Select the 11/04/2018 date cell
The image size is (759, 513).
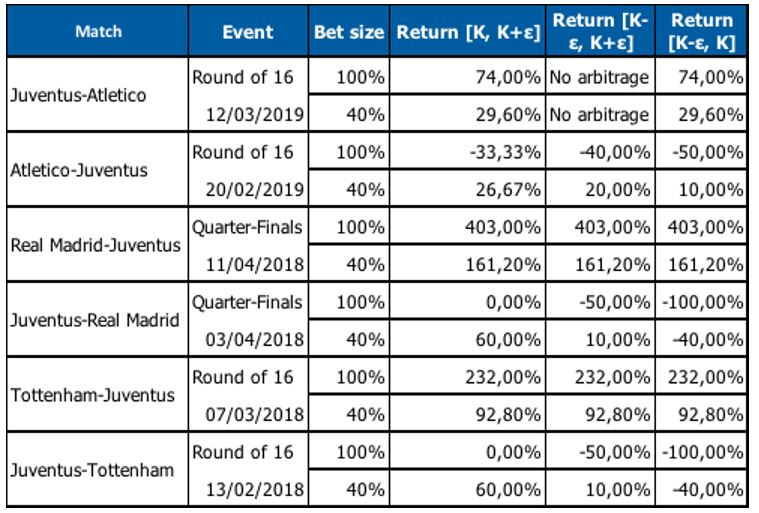point(248,264)
